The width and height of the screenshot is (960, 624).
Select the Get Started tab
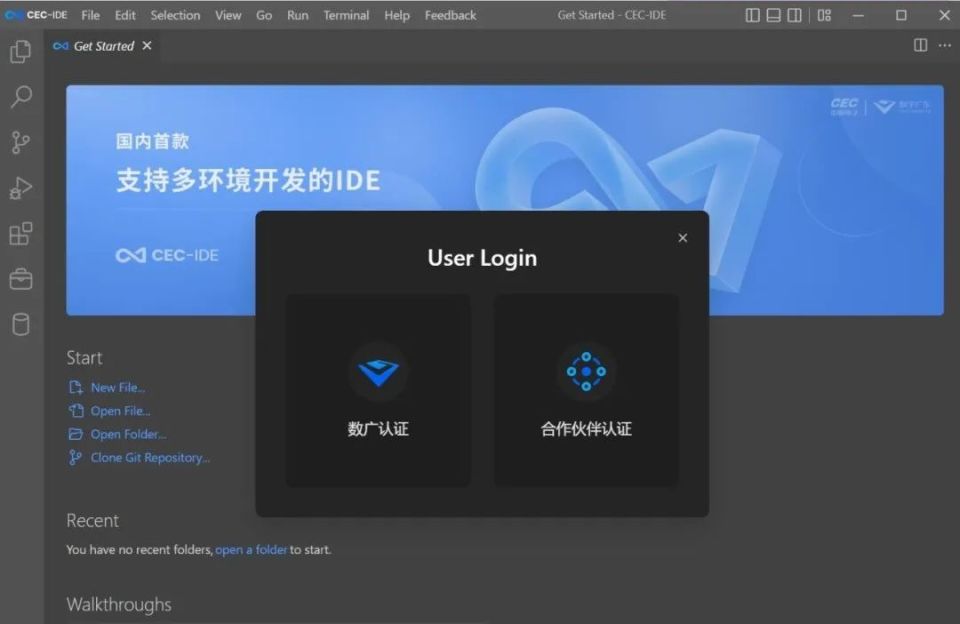tap(103, 46)
